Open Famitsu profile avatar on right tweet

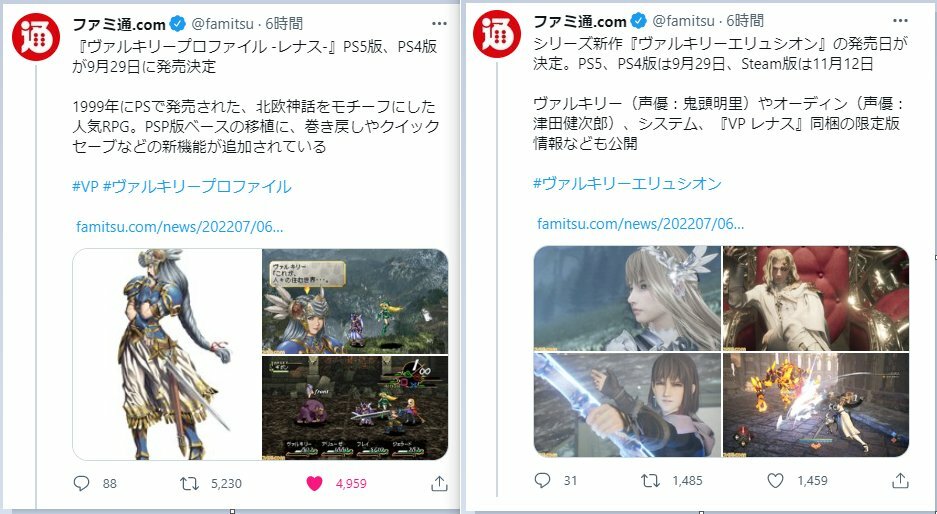tap(497, 33)
